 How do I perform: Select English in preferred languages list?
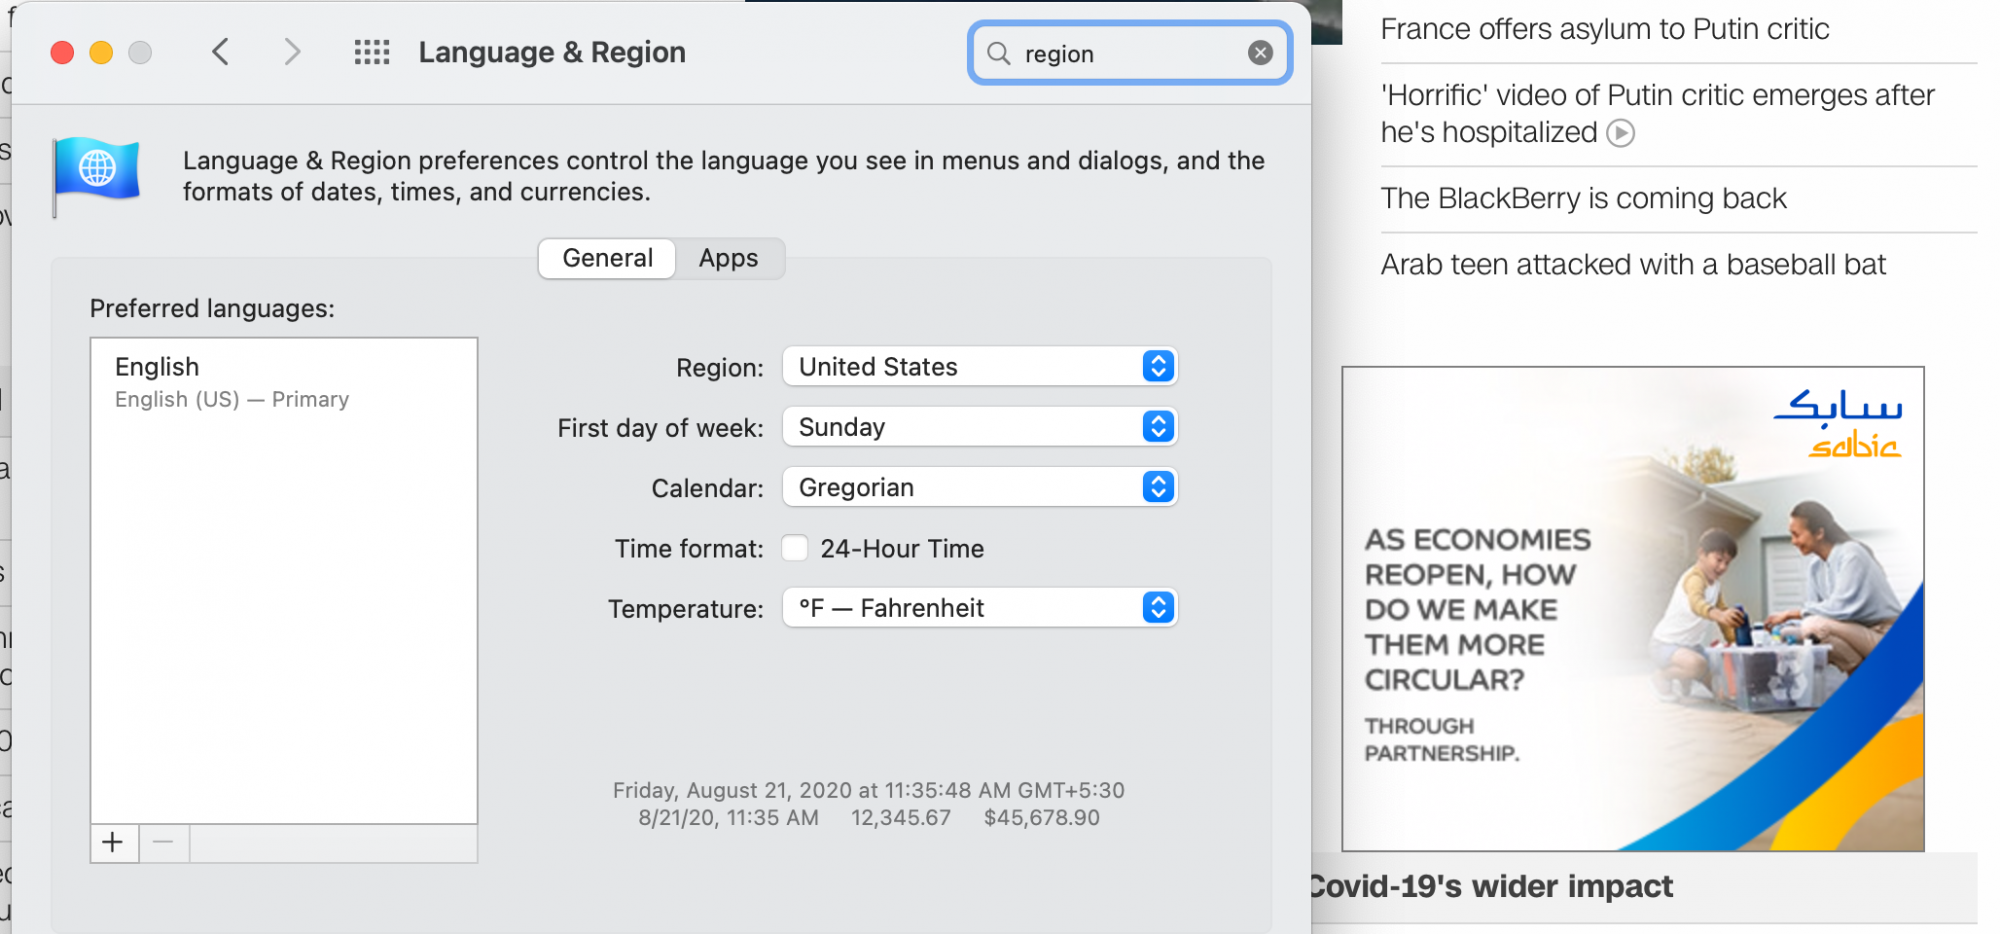pyautogui.click(x=284, y=382)
